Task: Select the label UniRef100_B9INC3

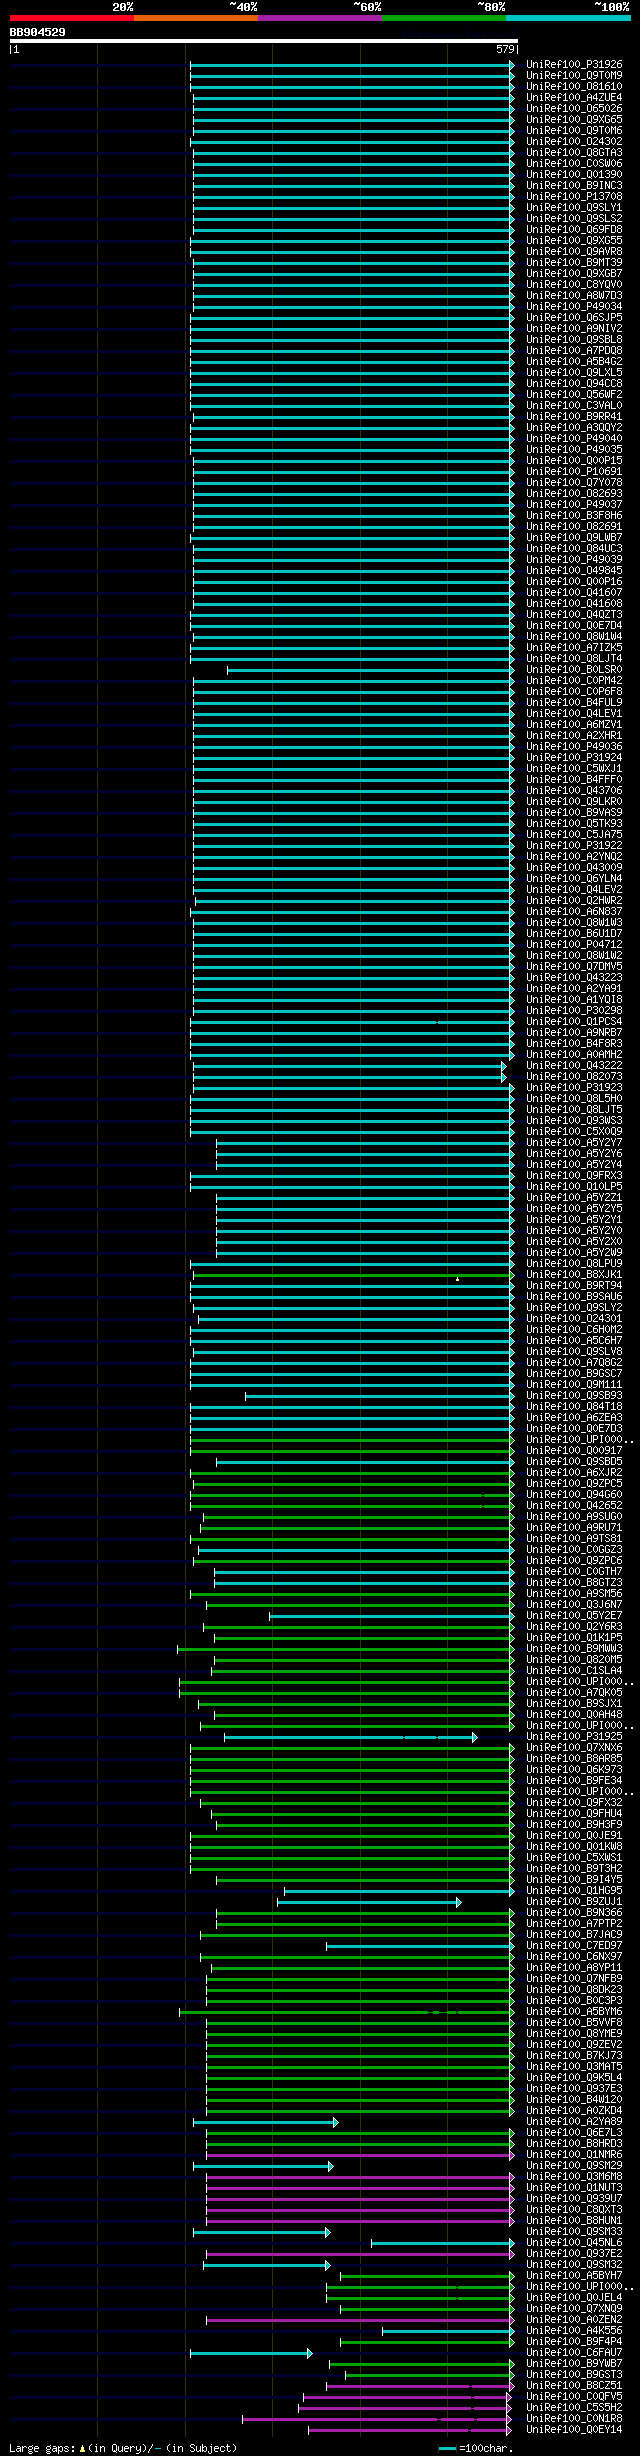Action: click(x=574, y=185)
